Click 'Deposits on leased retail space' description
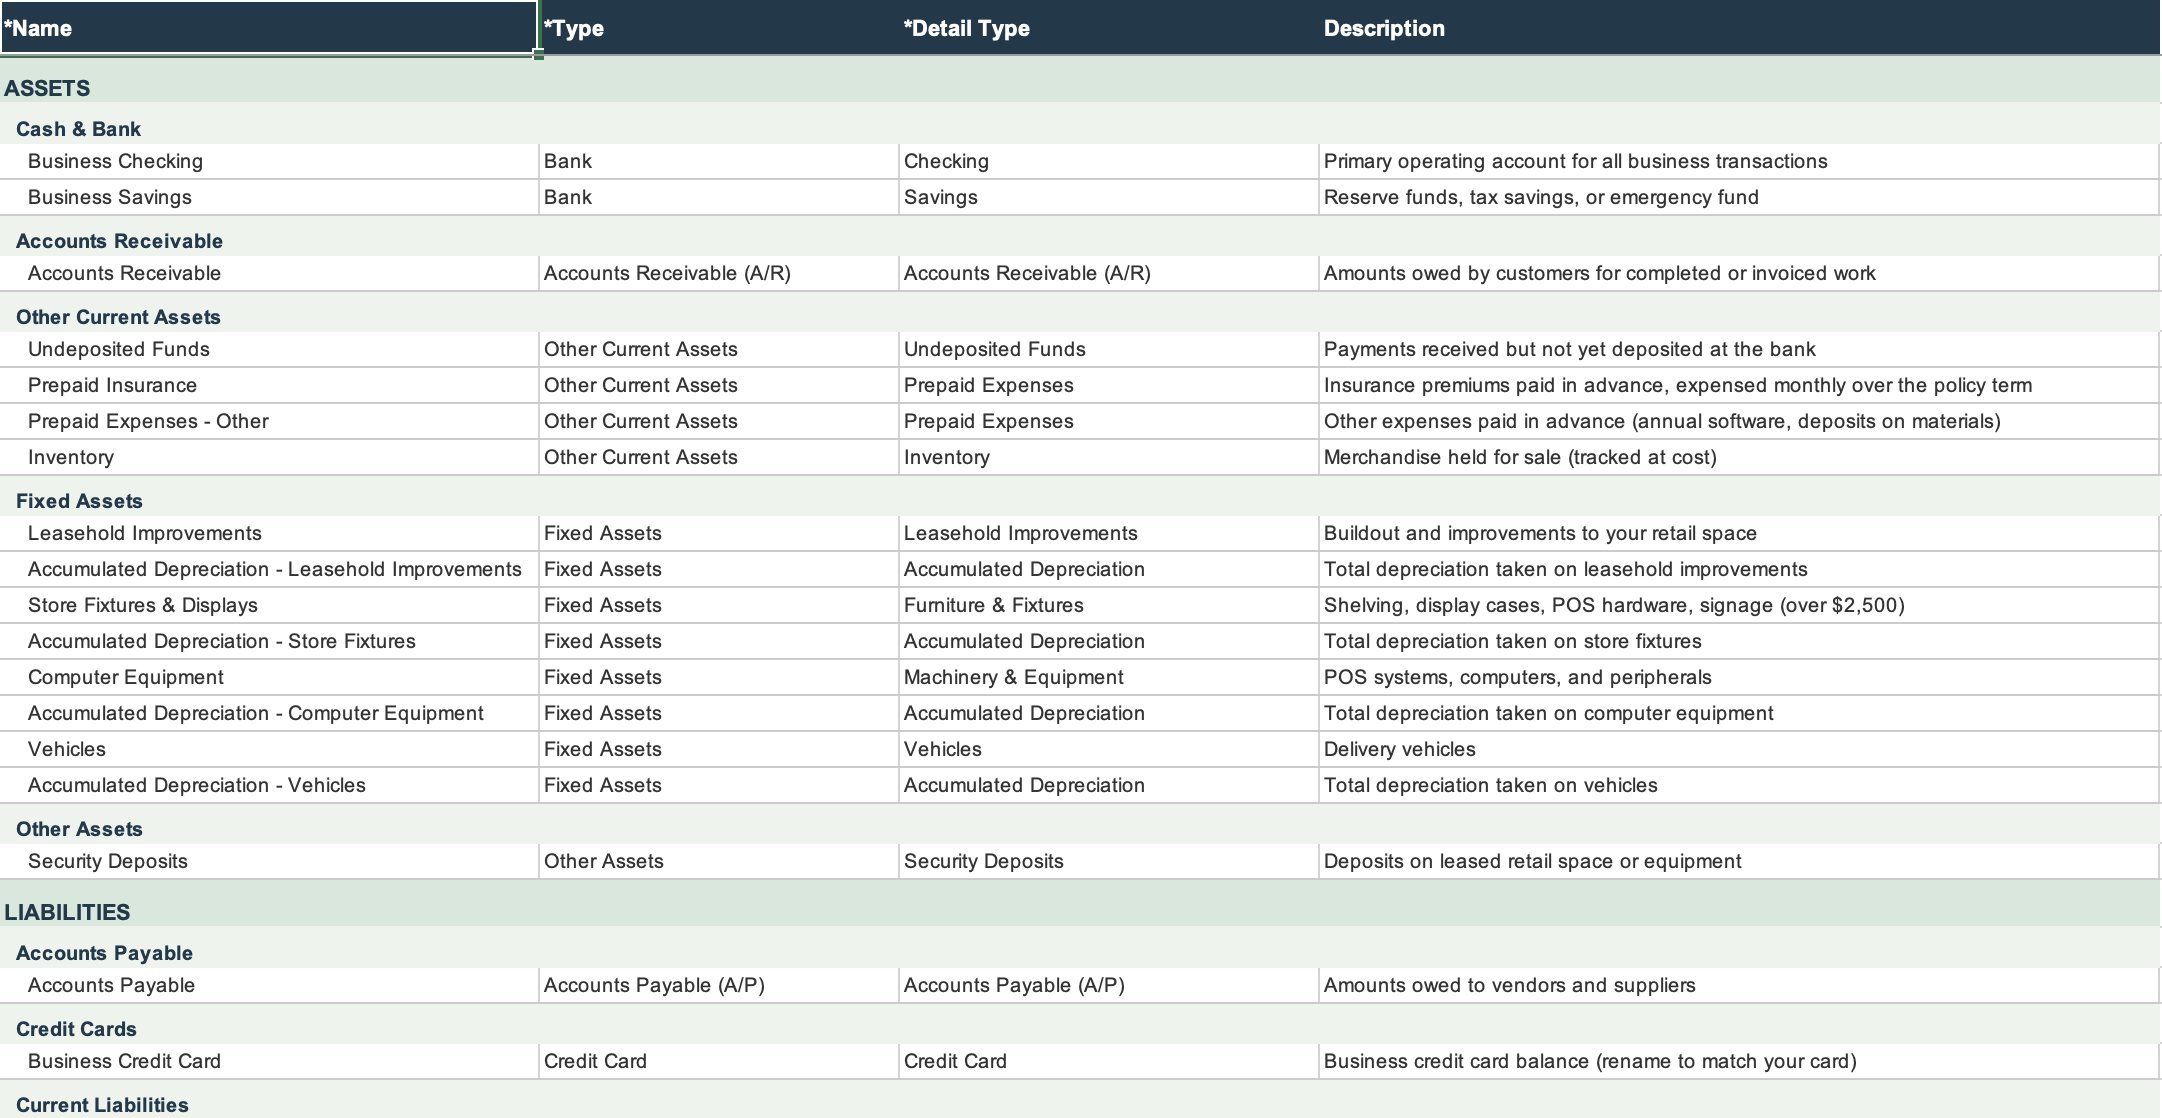2162x1118 pixels. [1740, 862]
